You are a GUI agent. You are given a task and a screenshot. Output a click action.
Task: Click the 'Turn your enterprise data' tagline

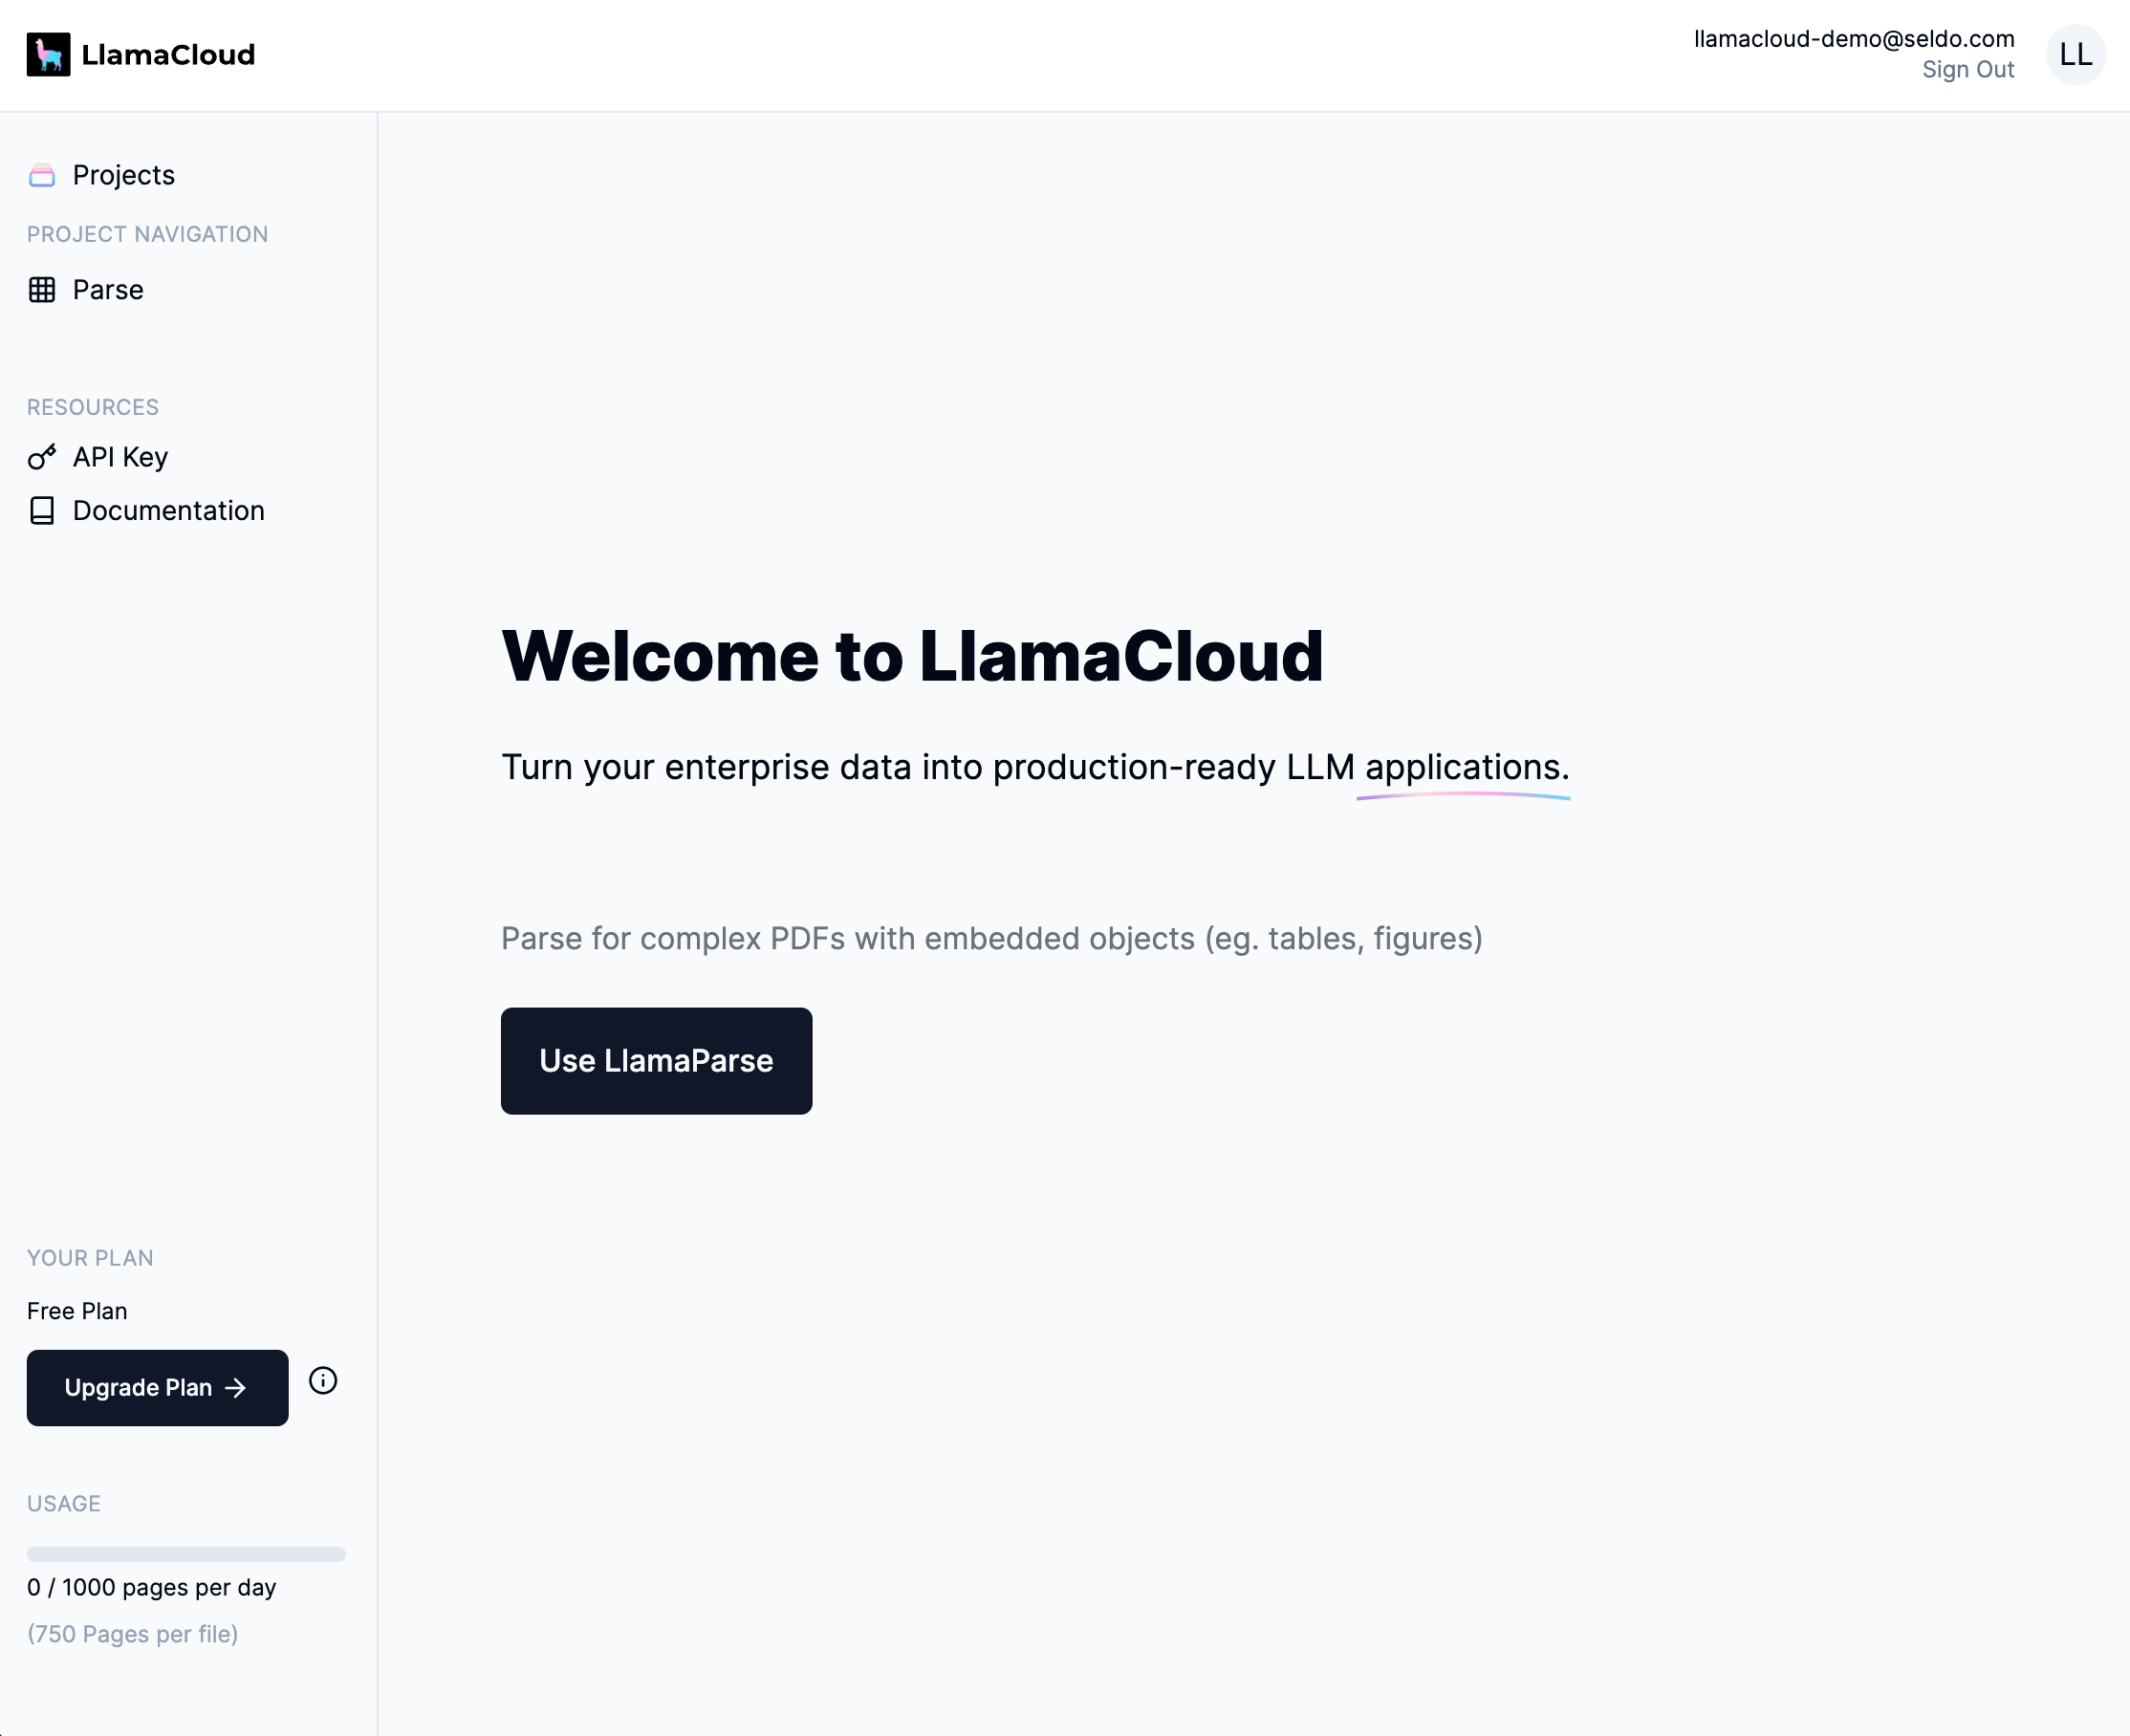(1035, 767)
